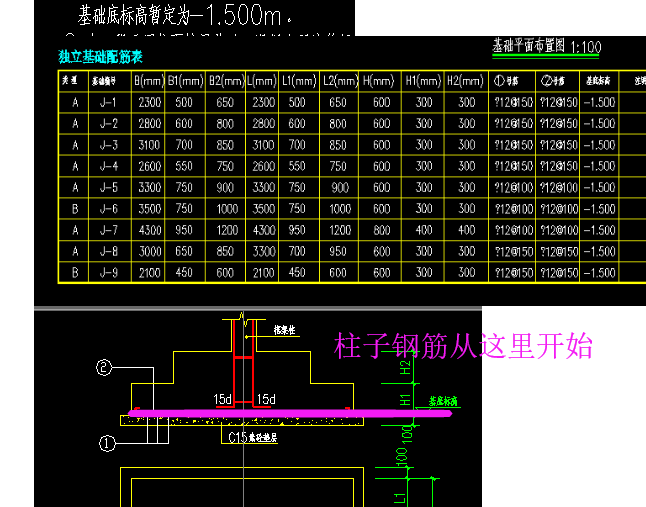The width and height of the screenshot is (646, 507).
Task: Select the J-2 foundation number cell
Action: 108,124
